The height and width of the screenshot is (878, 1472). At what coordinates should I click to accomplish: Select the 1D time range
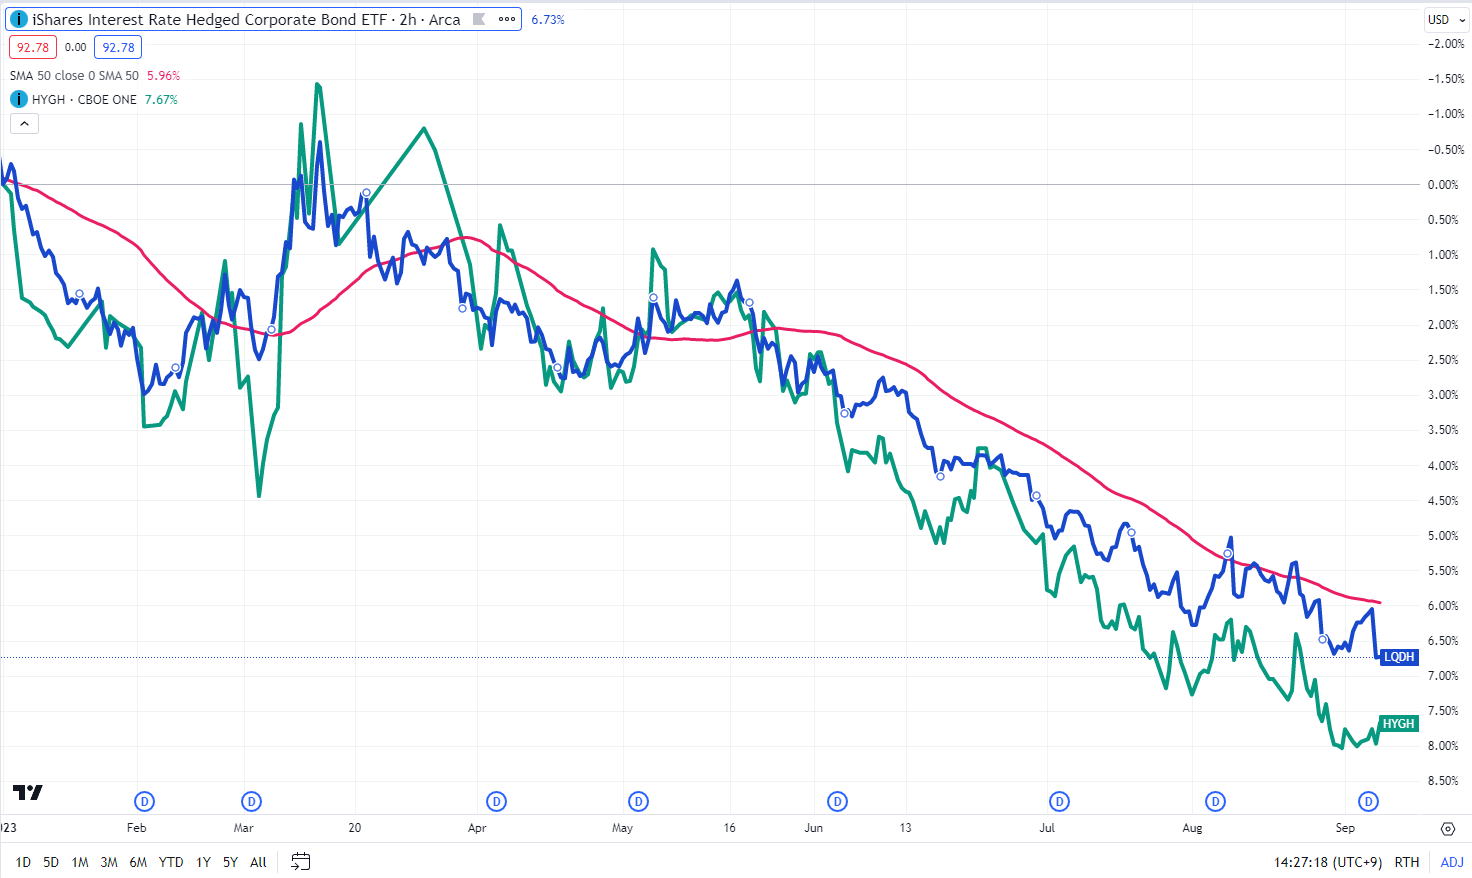click(x=23, y=862)
